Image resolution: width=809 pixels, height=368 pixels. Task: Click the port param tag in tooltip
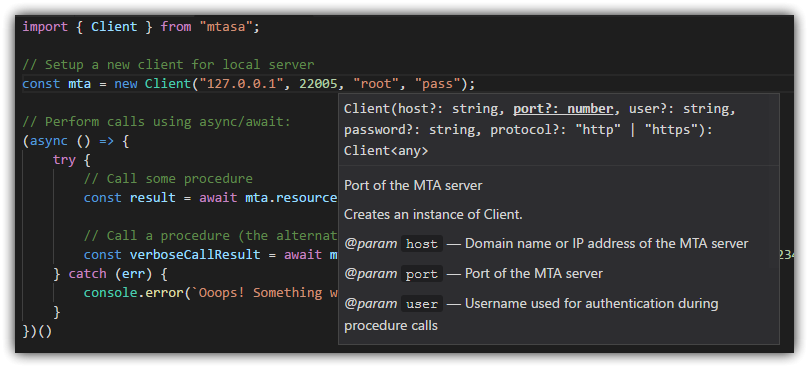(422, 274)
